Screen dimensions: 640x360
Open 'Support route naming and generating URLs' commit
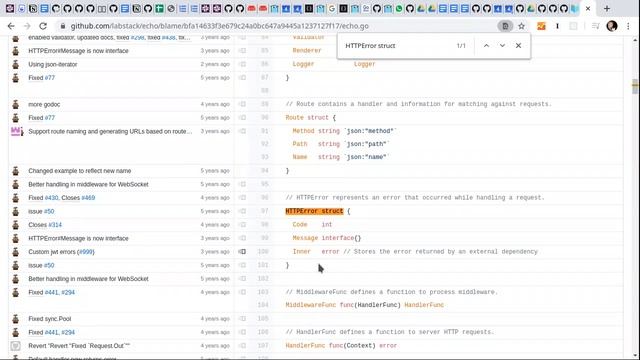point(110,131)
